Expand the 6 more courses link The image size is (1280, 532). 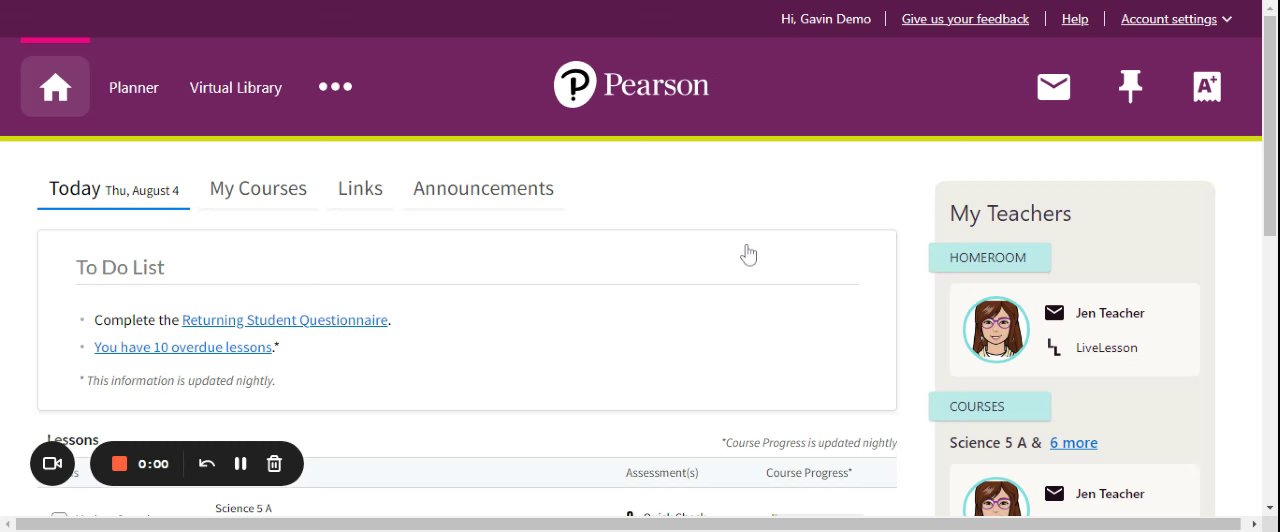click(1073, 443)
